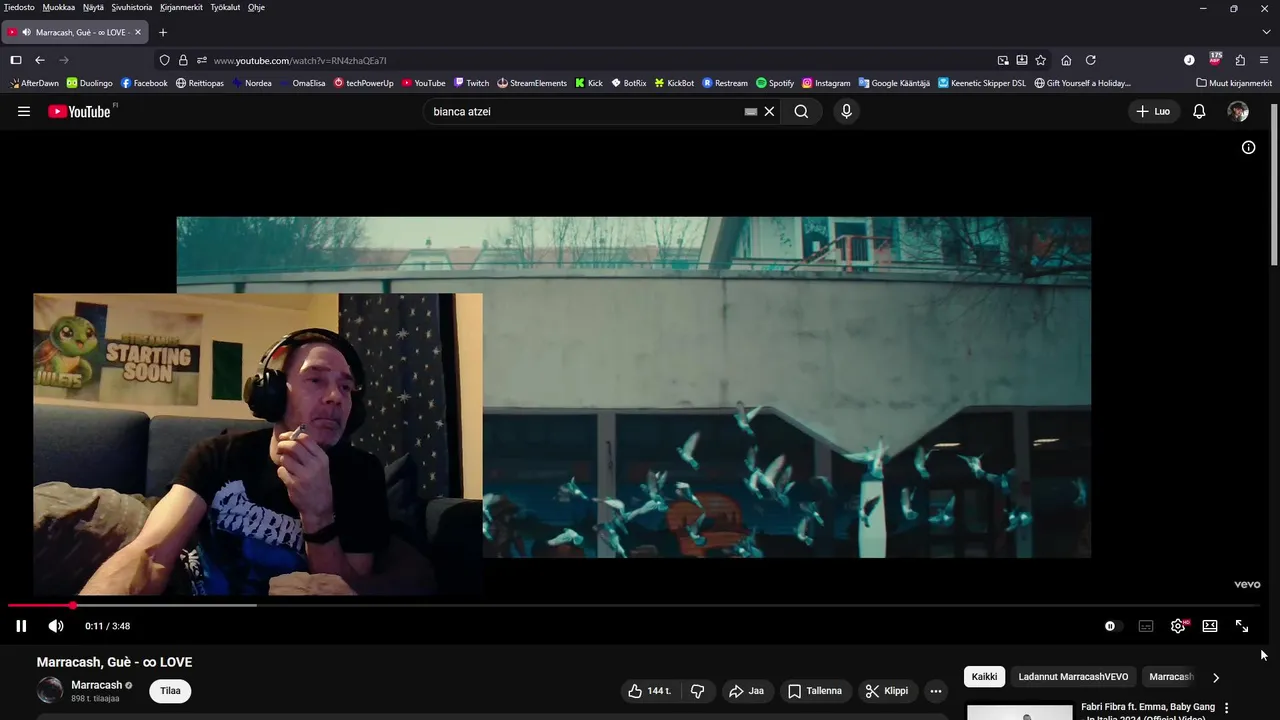Screen dimensions: 1280x720
Task: Select the Kaikki filter chip
Action: (985, 677)
